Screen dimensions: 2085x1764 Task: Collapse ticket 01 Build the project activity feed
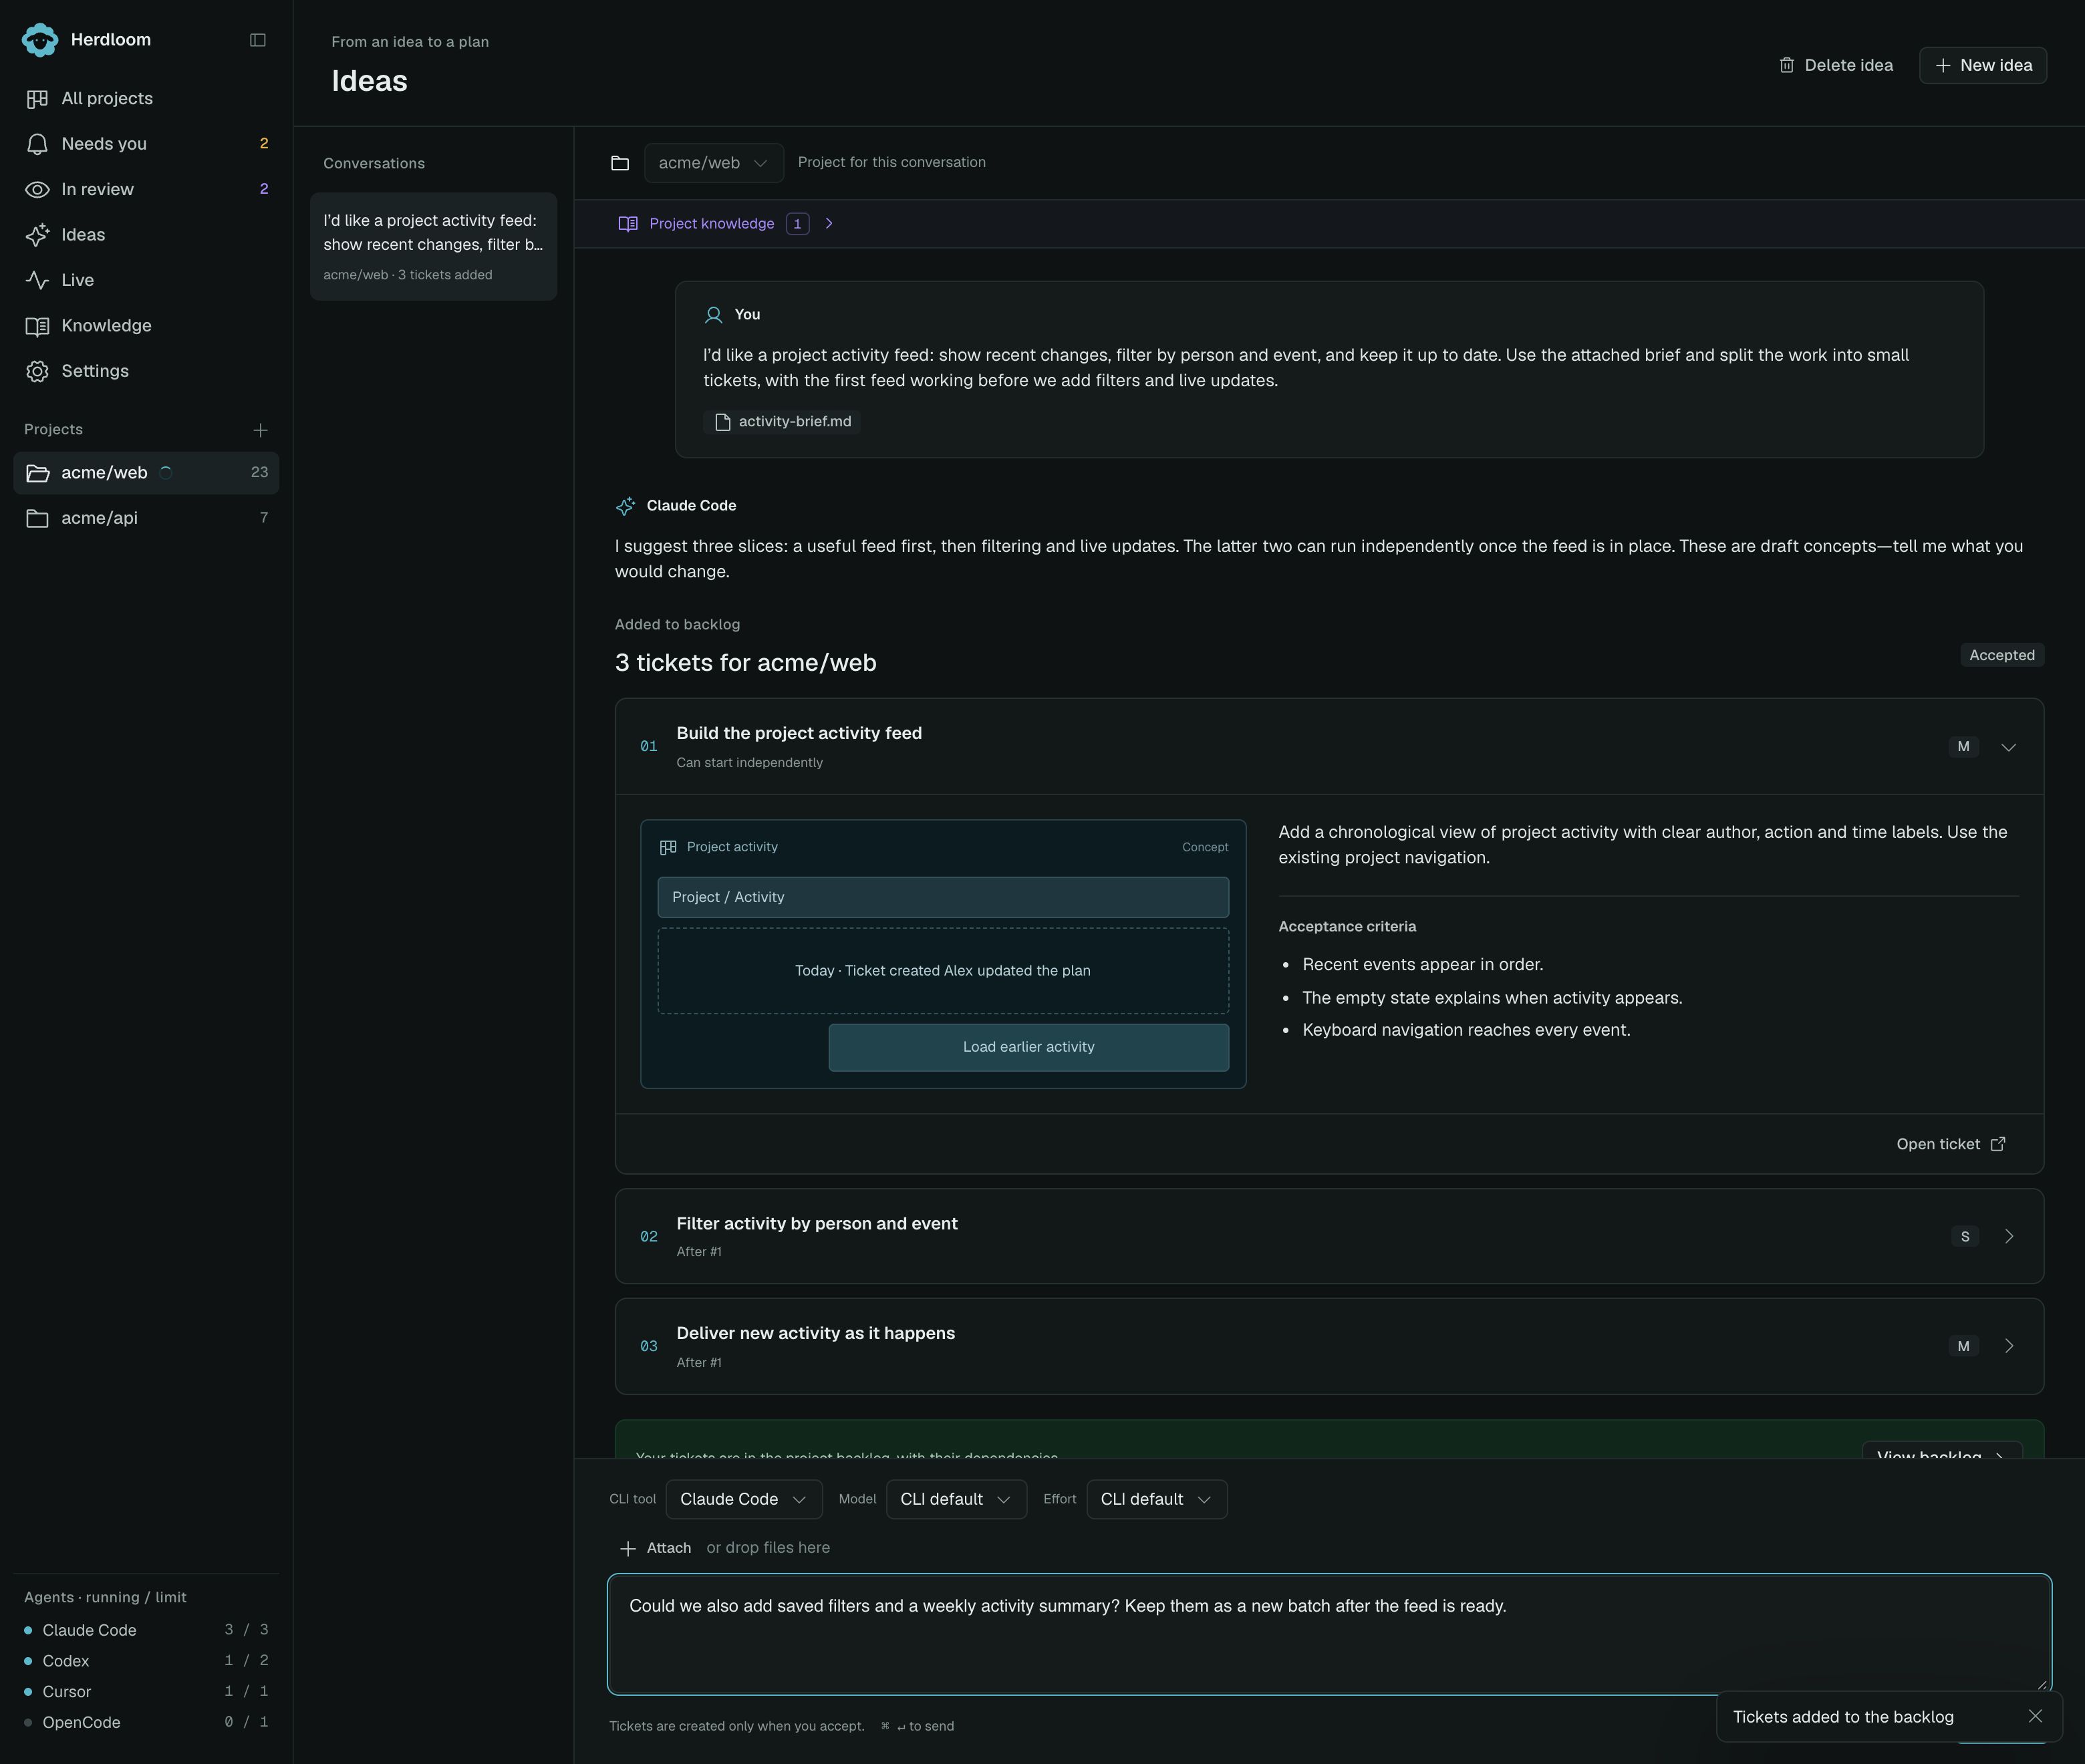click(x=2008, y=747)
